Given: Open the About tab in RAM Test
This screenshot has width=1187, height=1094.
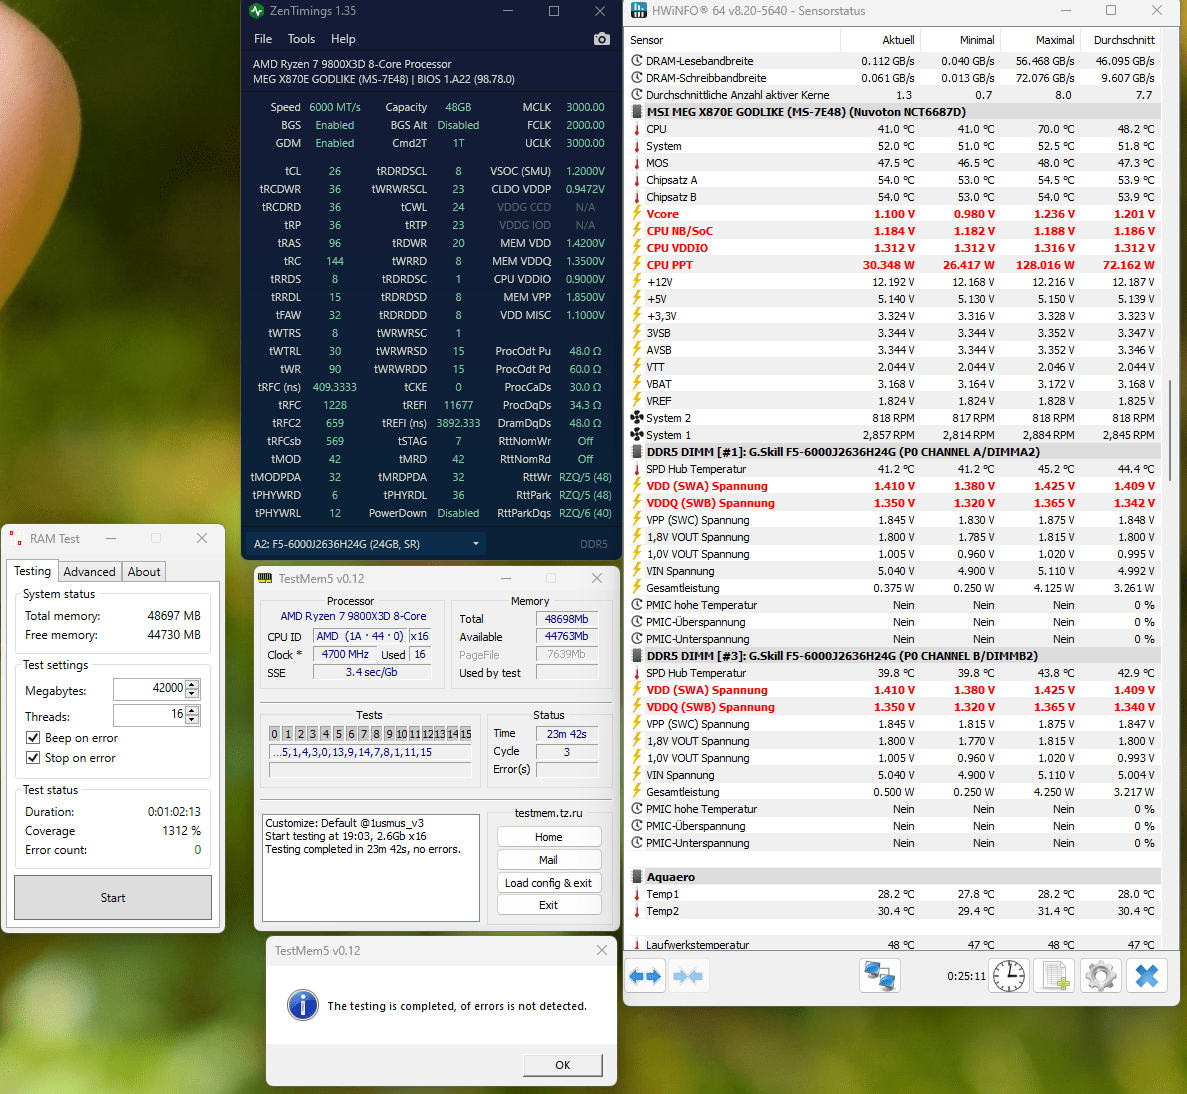Looking at the screenshot, I should (144, 572).
